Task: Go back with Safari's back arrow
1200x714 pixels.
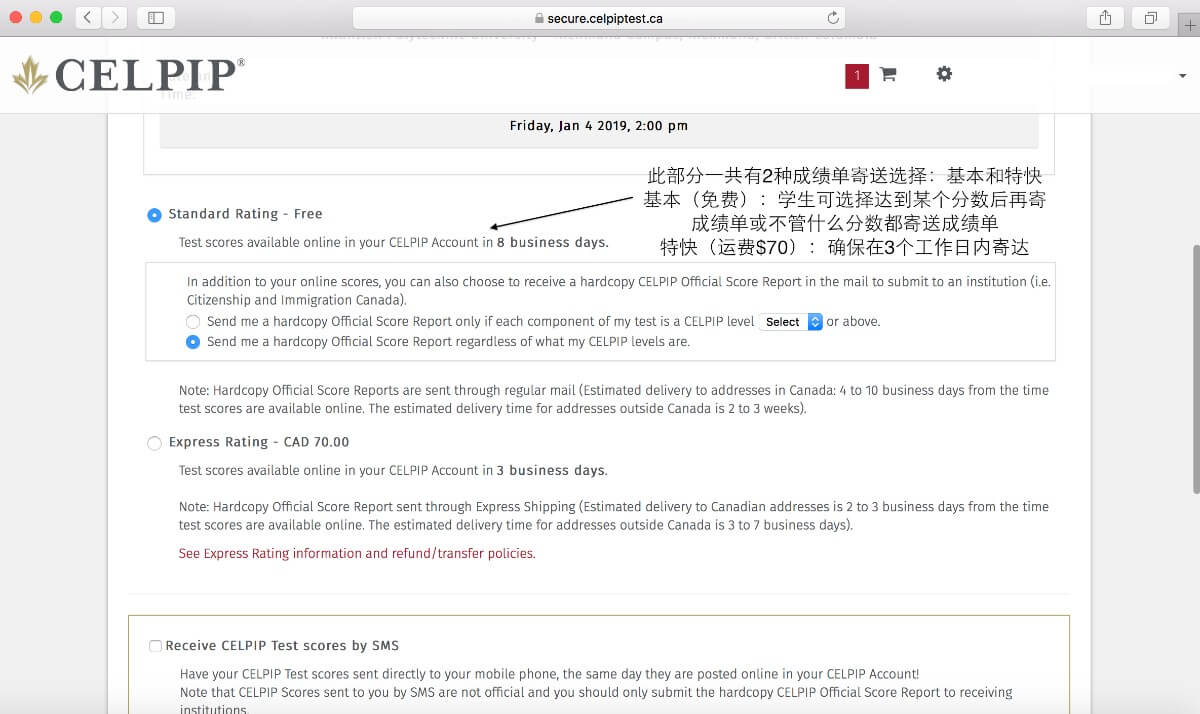Action: coord(88,17)
